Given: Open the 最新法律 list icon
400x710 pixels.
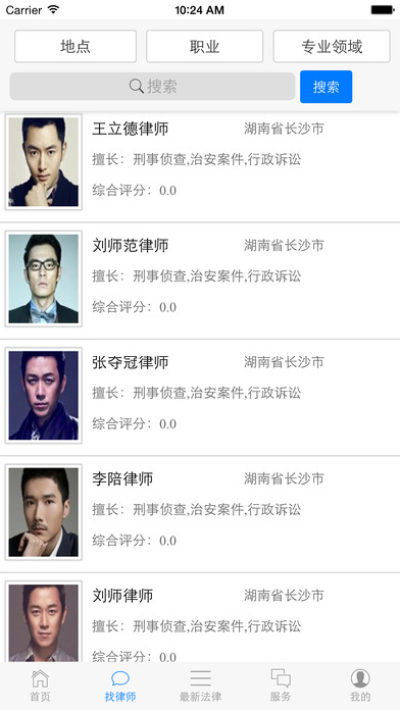Looking at the screenshot, I should point(200,678).
